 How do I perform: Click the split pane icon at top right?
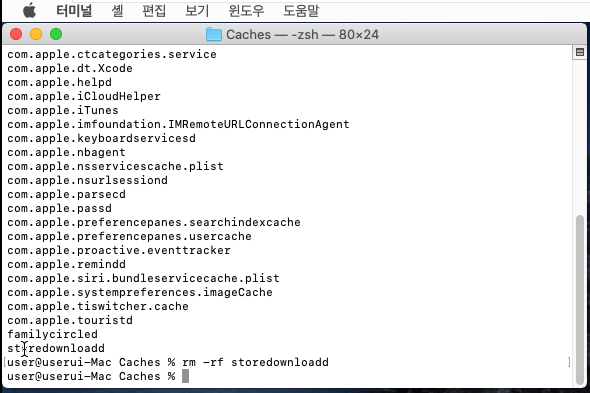(580, 52)
